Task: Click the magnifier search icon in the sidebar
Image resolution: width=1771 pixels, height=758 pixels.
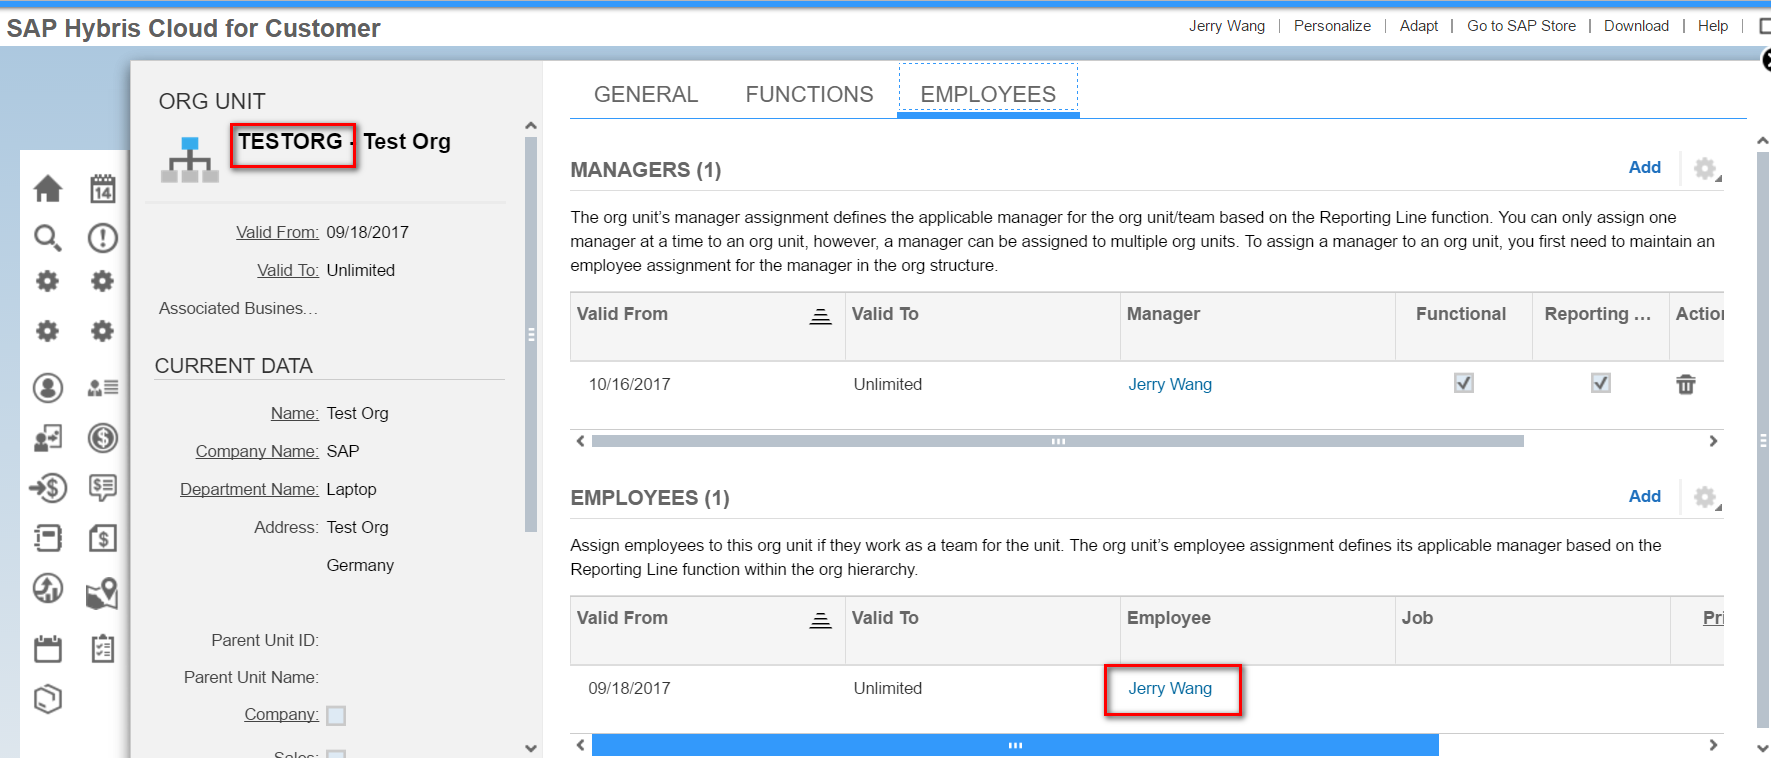Action: (48, 238)
